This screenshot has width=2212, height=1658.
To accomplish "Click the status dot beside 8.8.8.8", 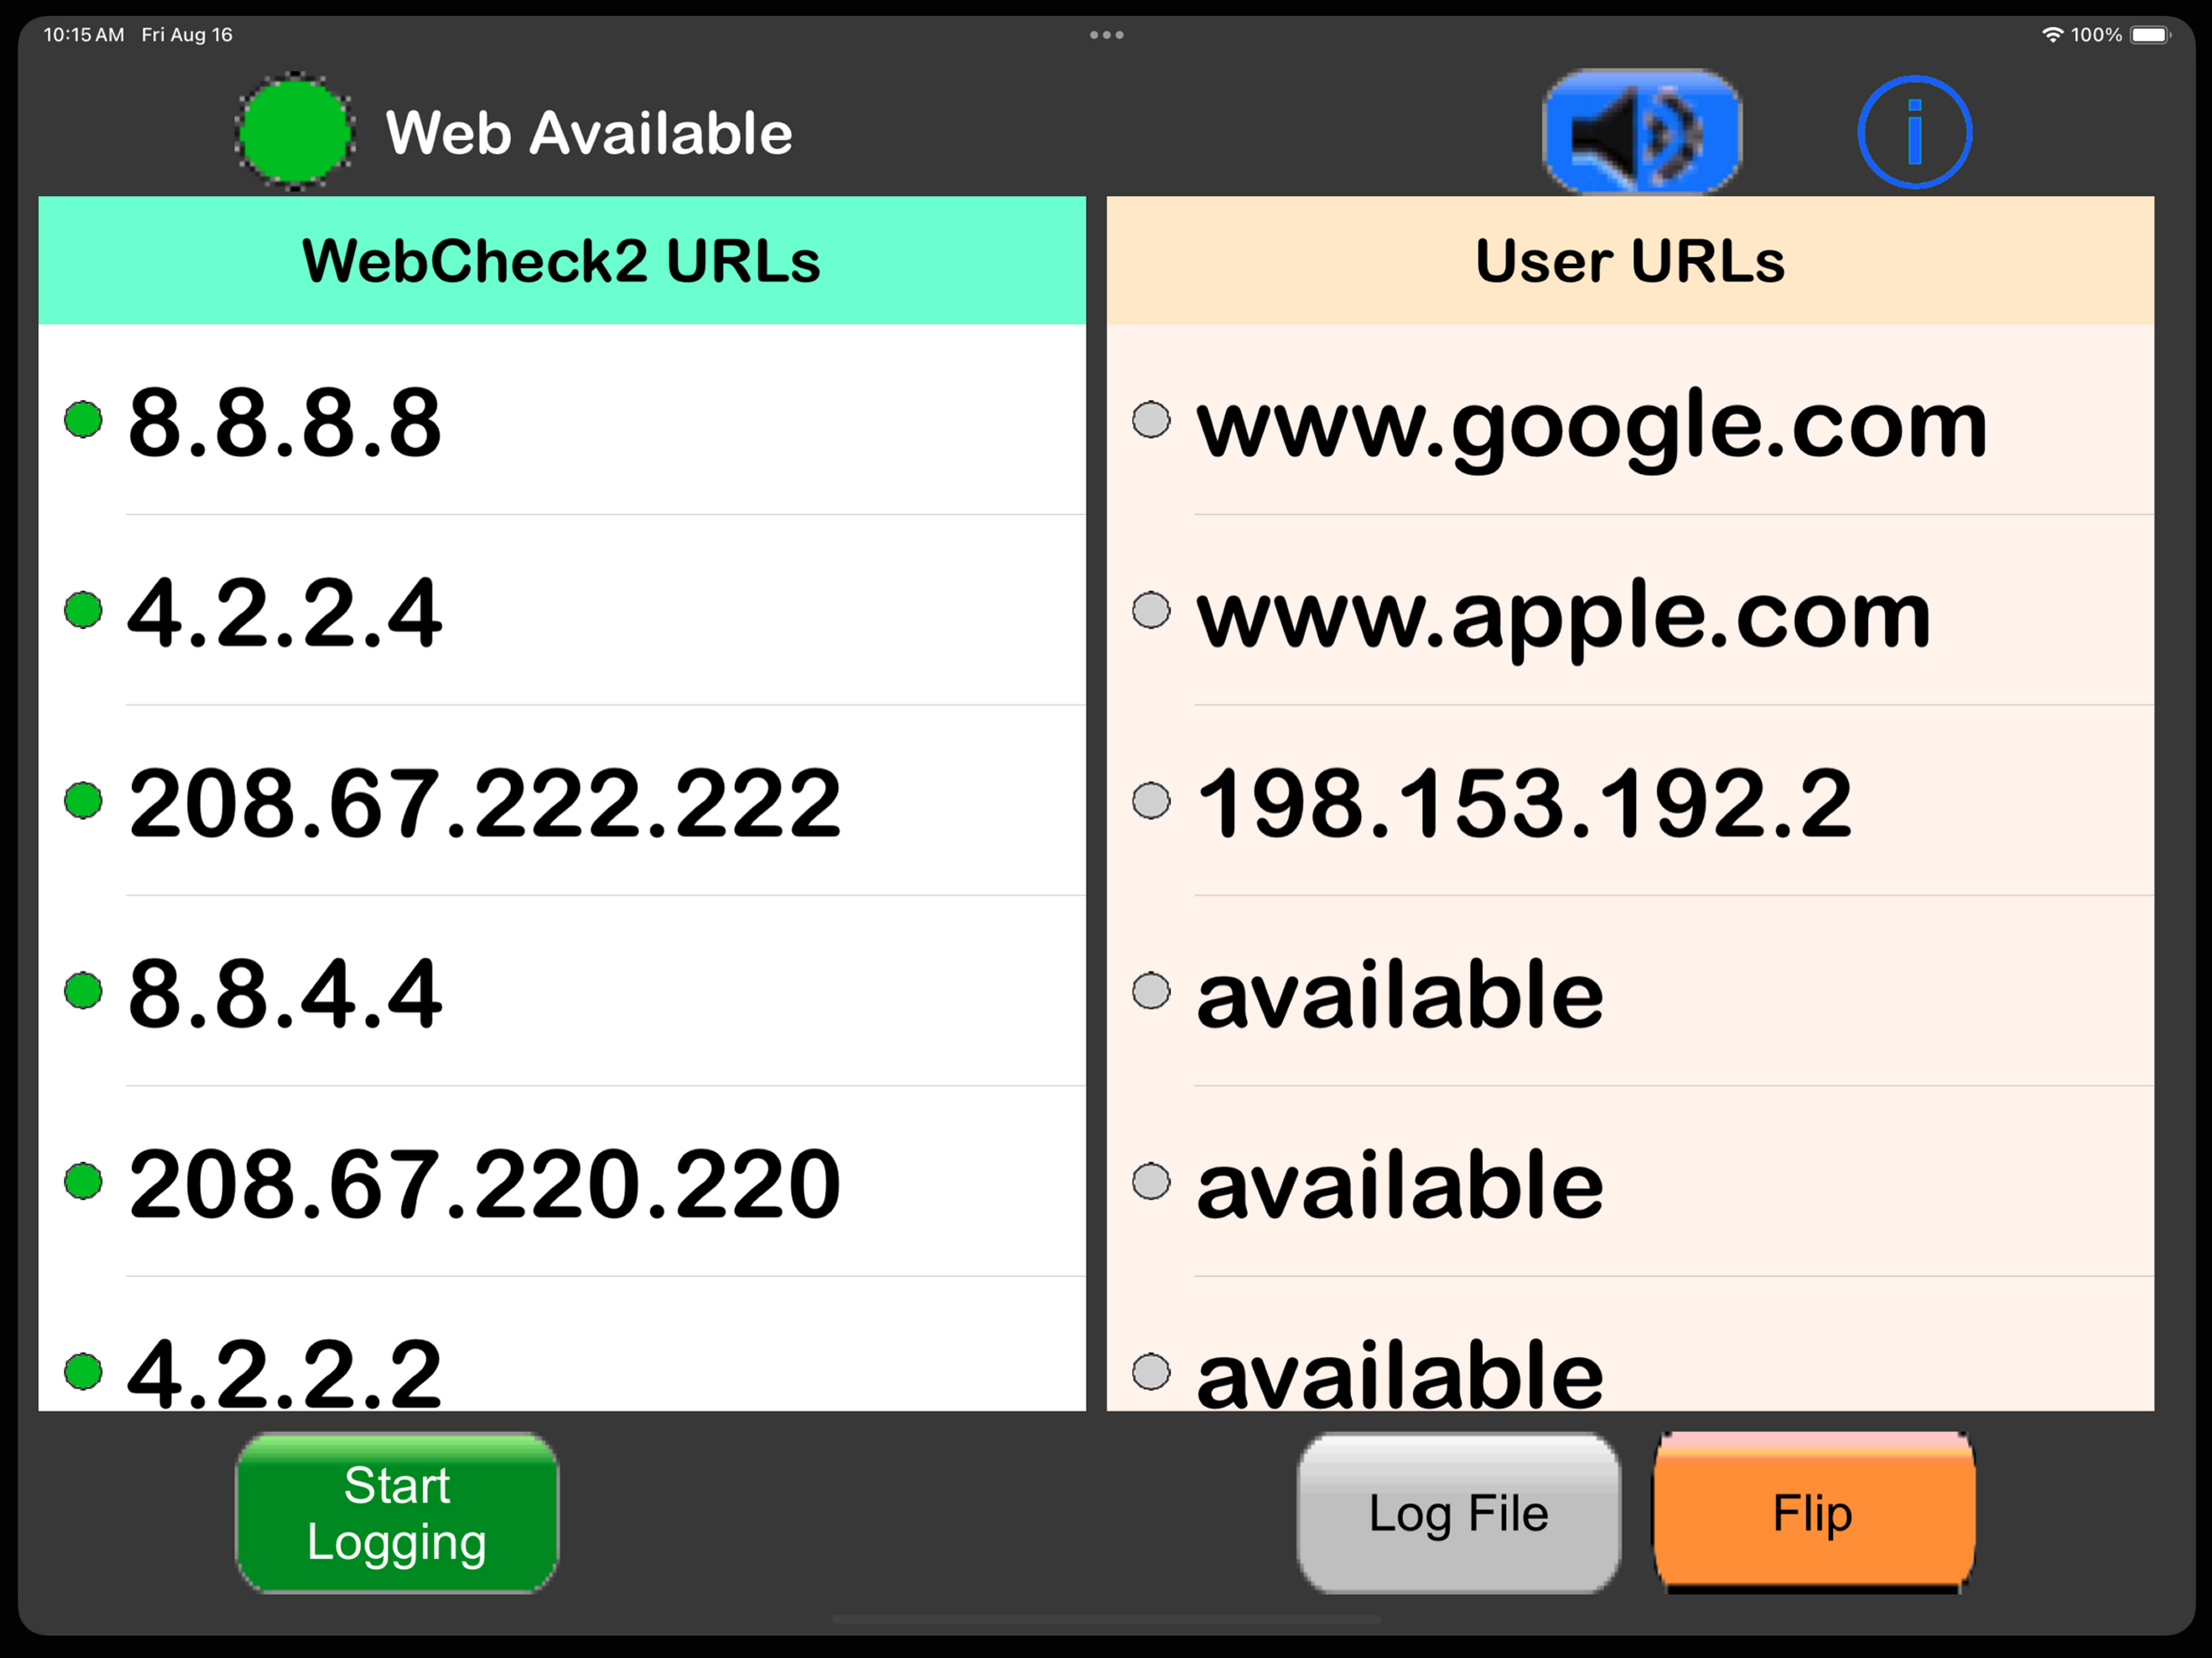I will (x=84, y=420).
